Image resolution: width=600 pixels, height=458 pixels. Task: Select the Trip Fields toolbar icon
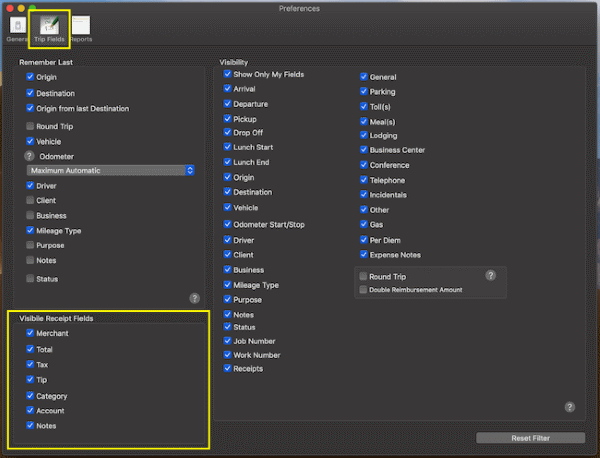click(48, 27)
